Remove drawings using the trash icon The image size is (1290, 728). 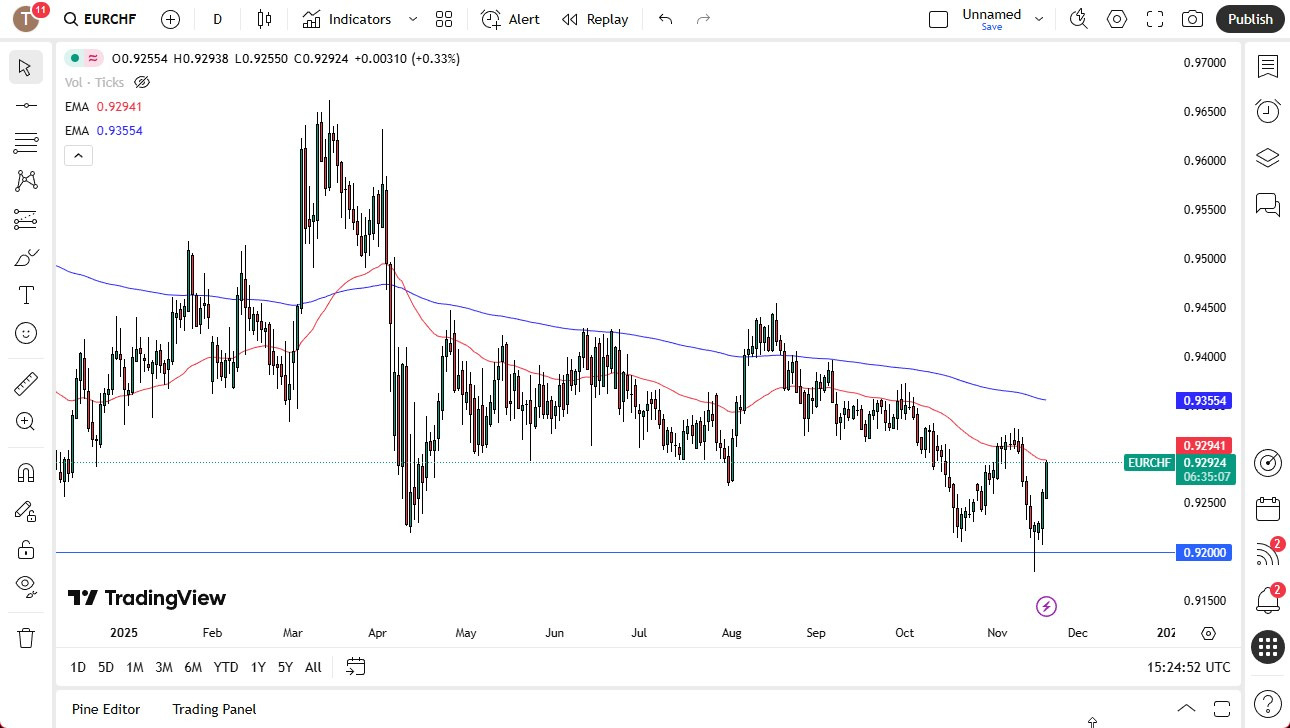[25, 637]
